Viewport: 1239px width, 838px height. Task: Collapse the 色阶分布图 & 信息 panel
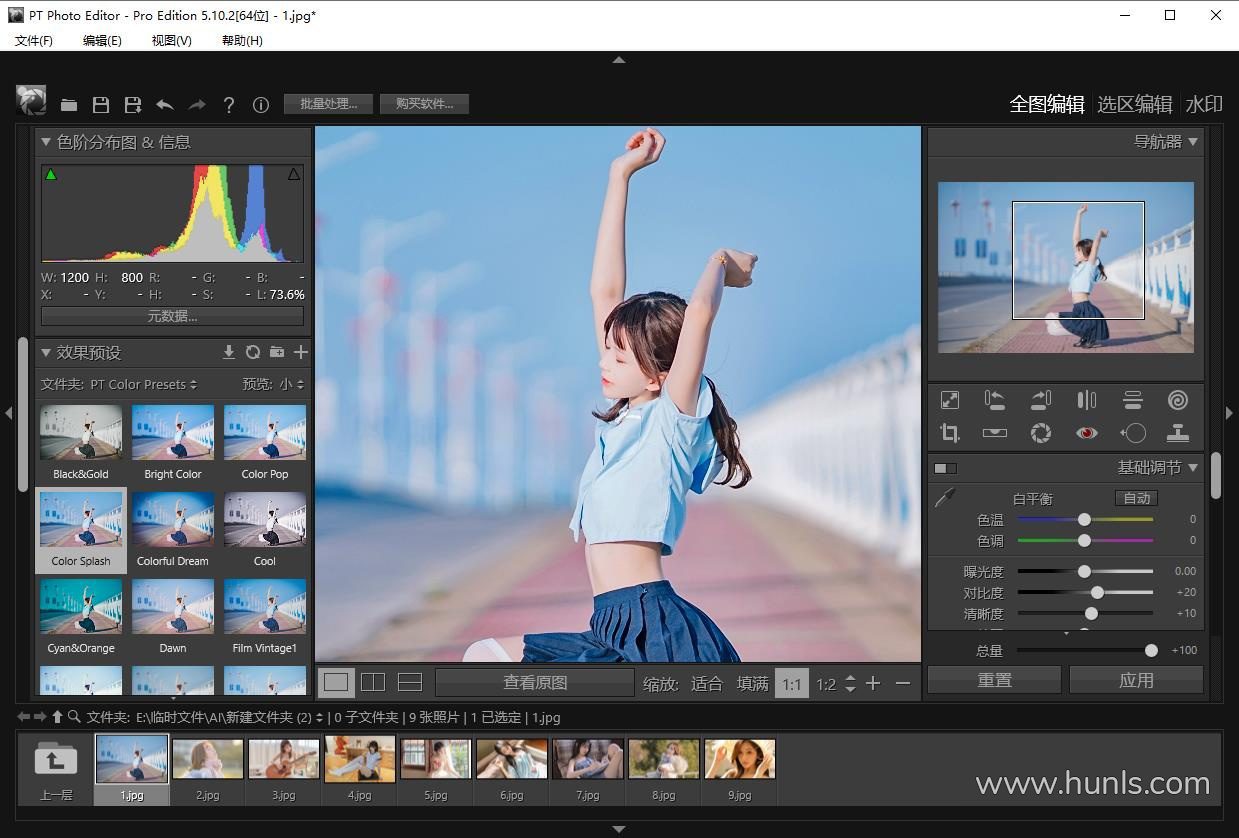point(46,142)
